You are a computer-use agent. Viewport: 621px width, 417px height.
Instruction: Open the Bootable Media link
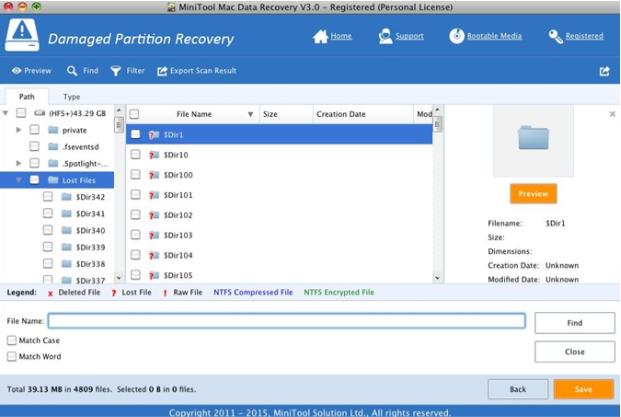[x=494, y=36]
